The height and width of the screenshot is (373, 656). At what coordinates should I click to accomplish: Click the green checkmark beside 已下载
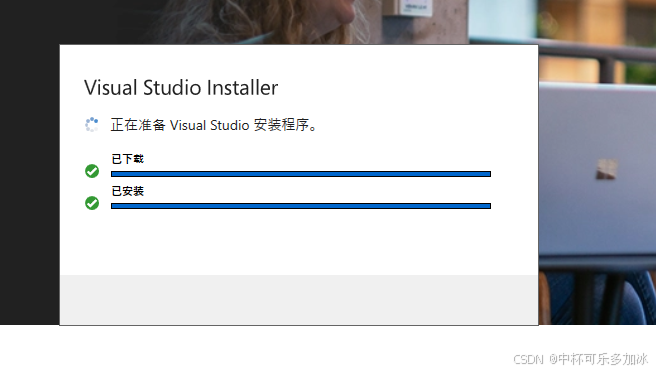[92, 171]
